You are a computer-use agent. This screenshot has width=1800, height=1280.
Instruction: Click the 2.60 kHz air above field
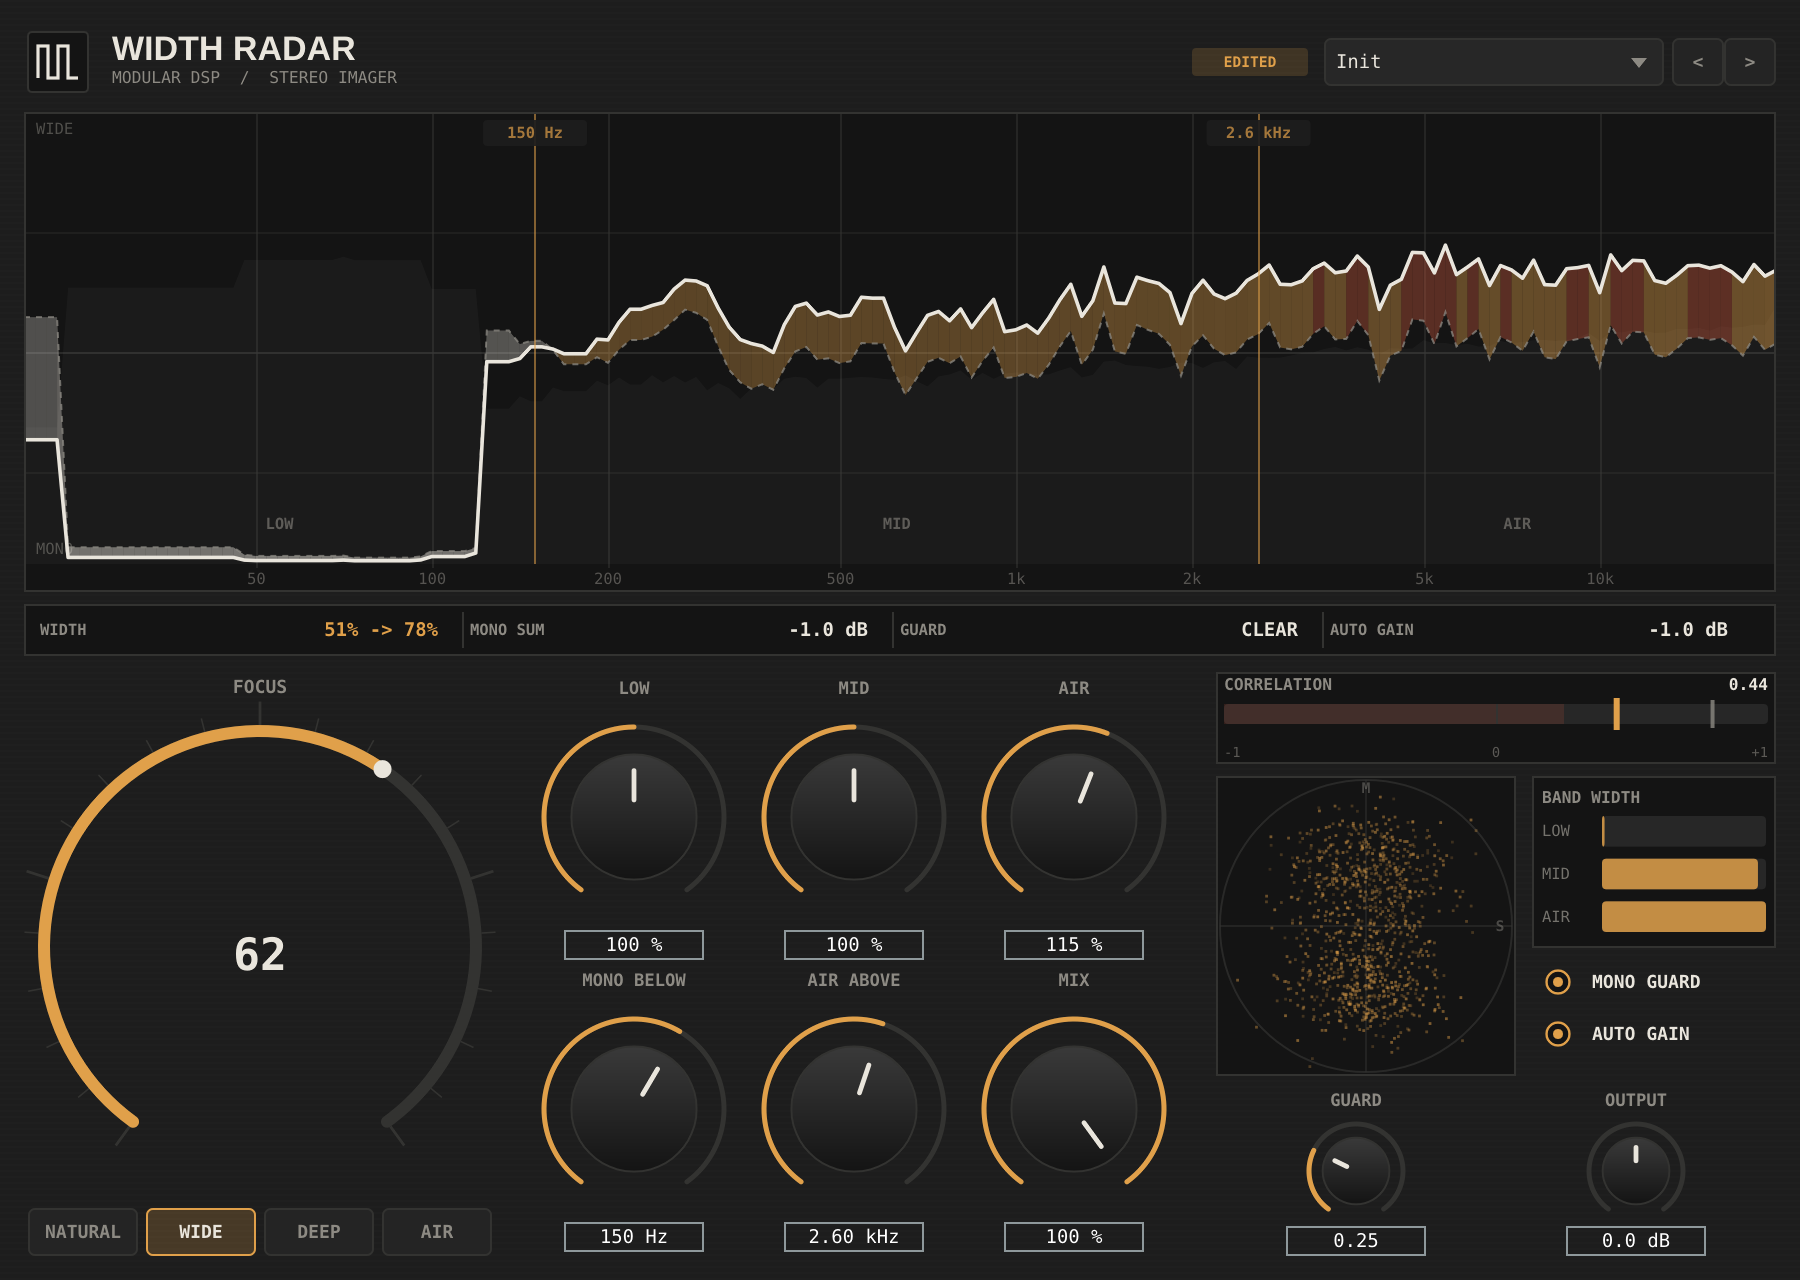pyautogui.click(x=854, y=1237)
